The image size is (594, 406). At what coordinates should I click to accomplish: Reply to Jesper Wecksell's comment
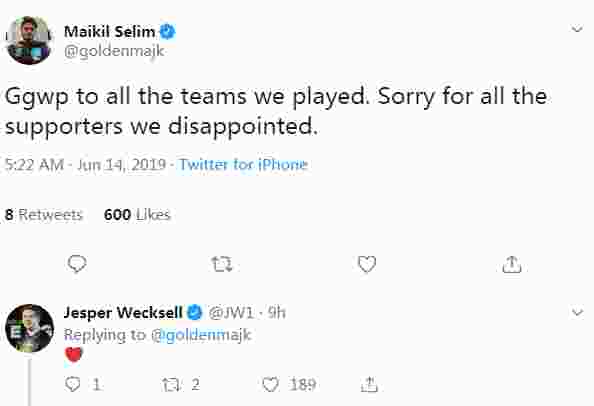coord(72,384)
